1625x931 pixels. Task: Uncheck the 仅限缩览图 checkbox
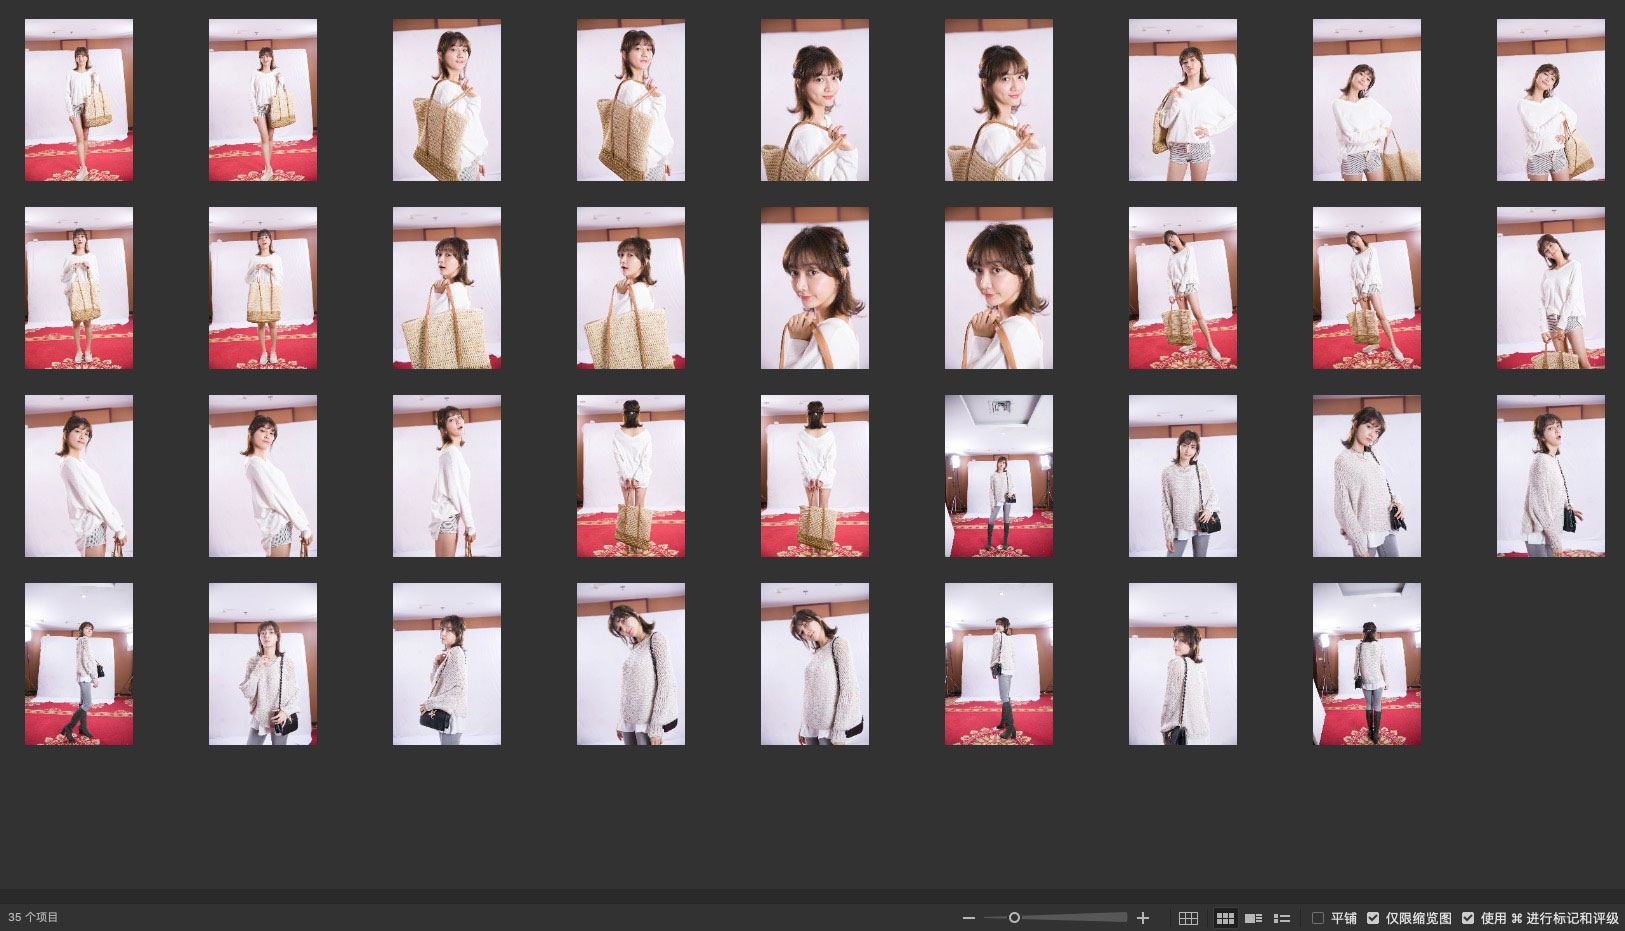[1373, 918]
